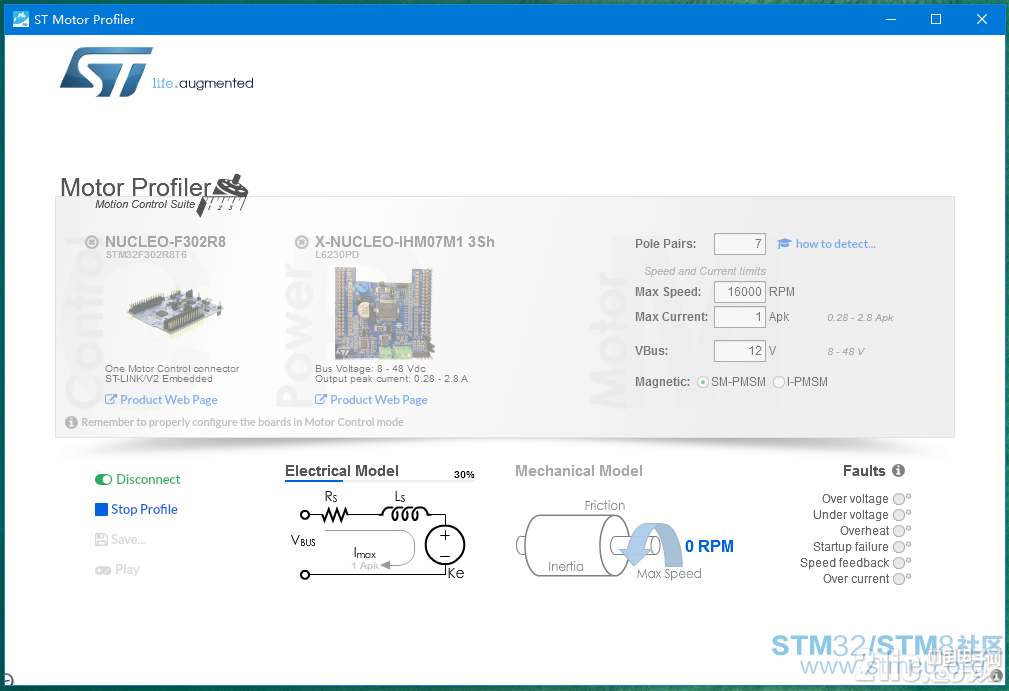Click Stop Profile button
The width and height of the screenshot is (1009, 691).
click(136, 509)
